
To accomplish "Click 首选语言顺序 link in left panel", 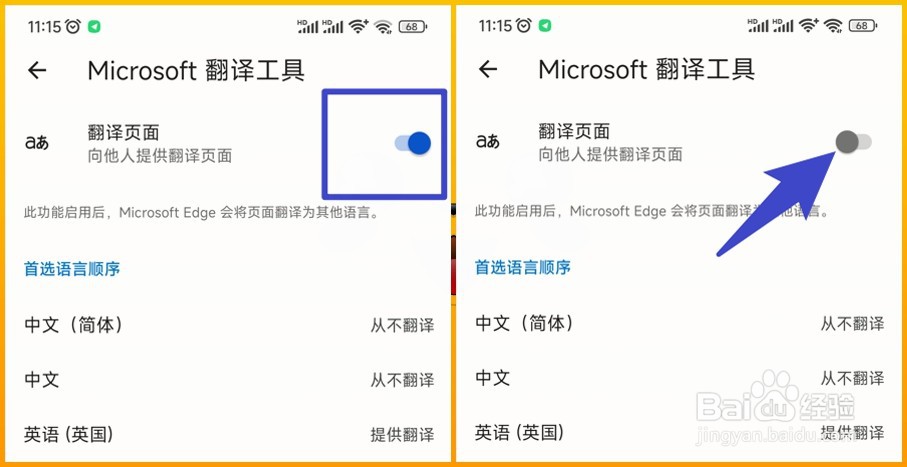I will point(72,269).
